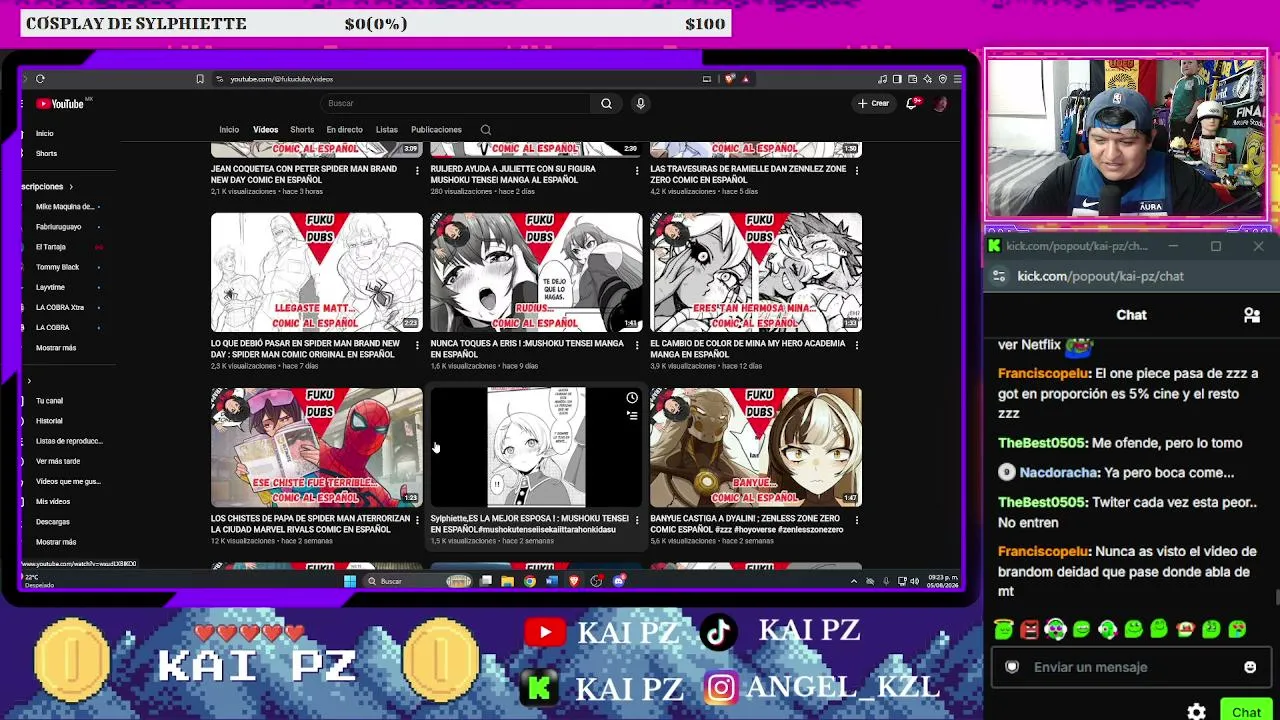Open Kick chat settings gear
Image resolution: width=1280 pixels, height=720 pixels.
(1197, 712)
